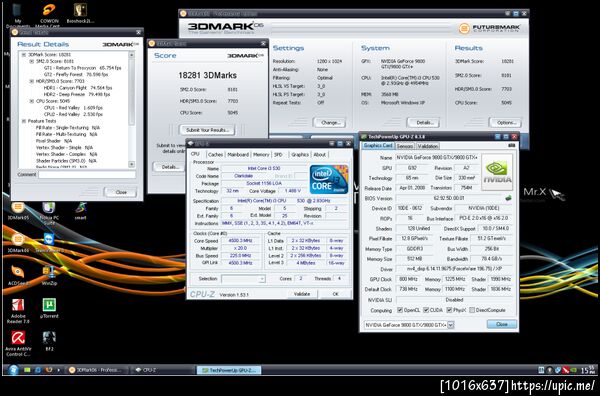This screenshot has width=600, height=396.
Task: Click the Validate button in CPU-Z
Action: [302, 294]
